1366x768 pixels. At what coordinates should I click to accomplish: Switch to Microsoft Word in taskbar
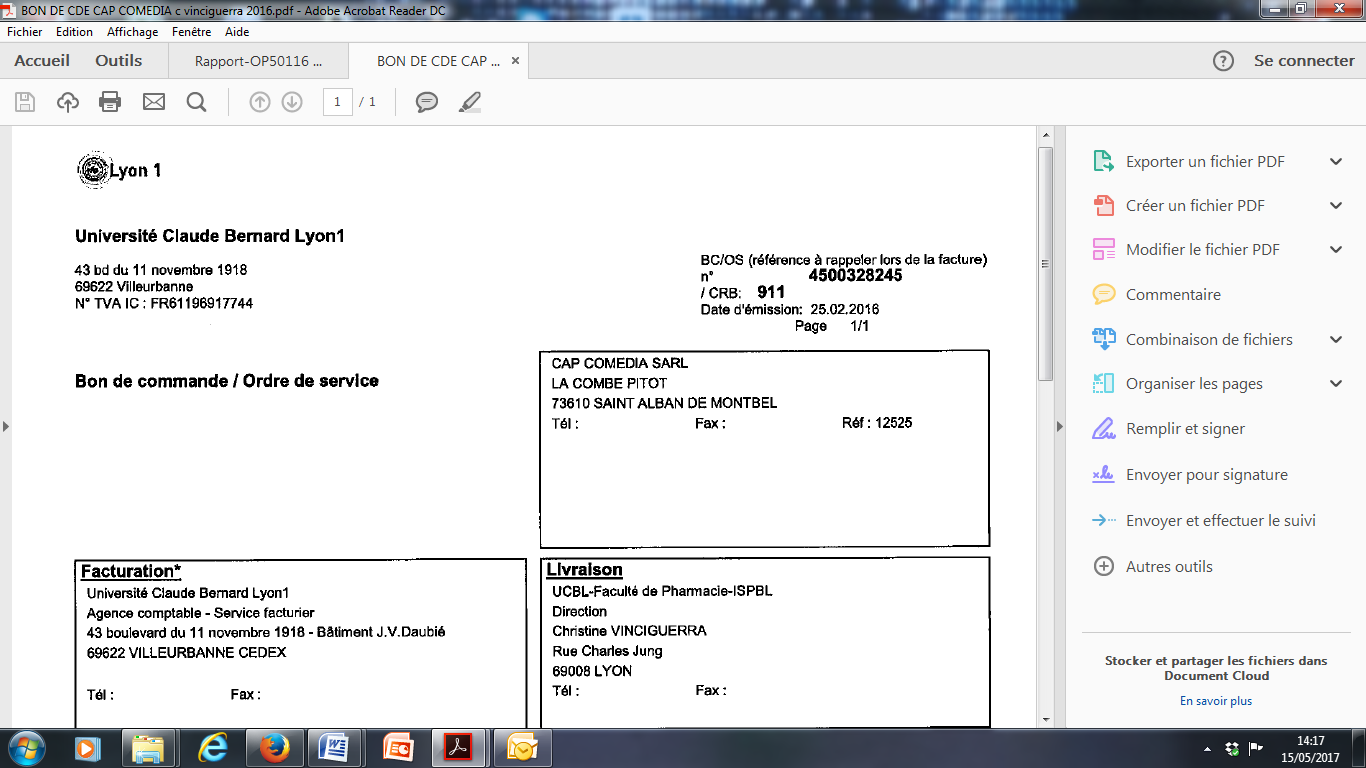pos(335,748)
